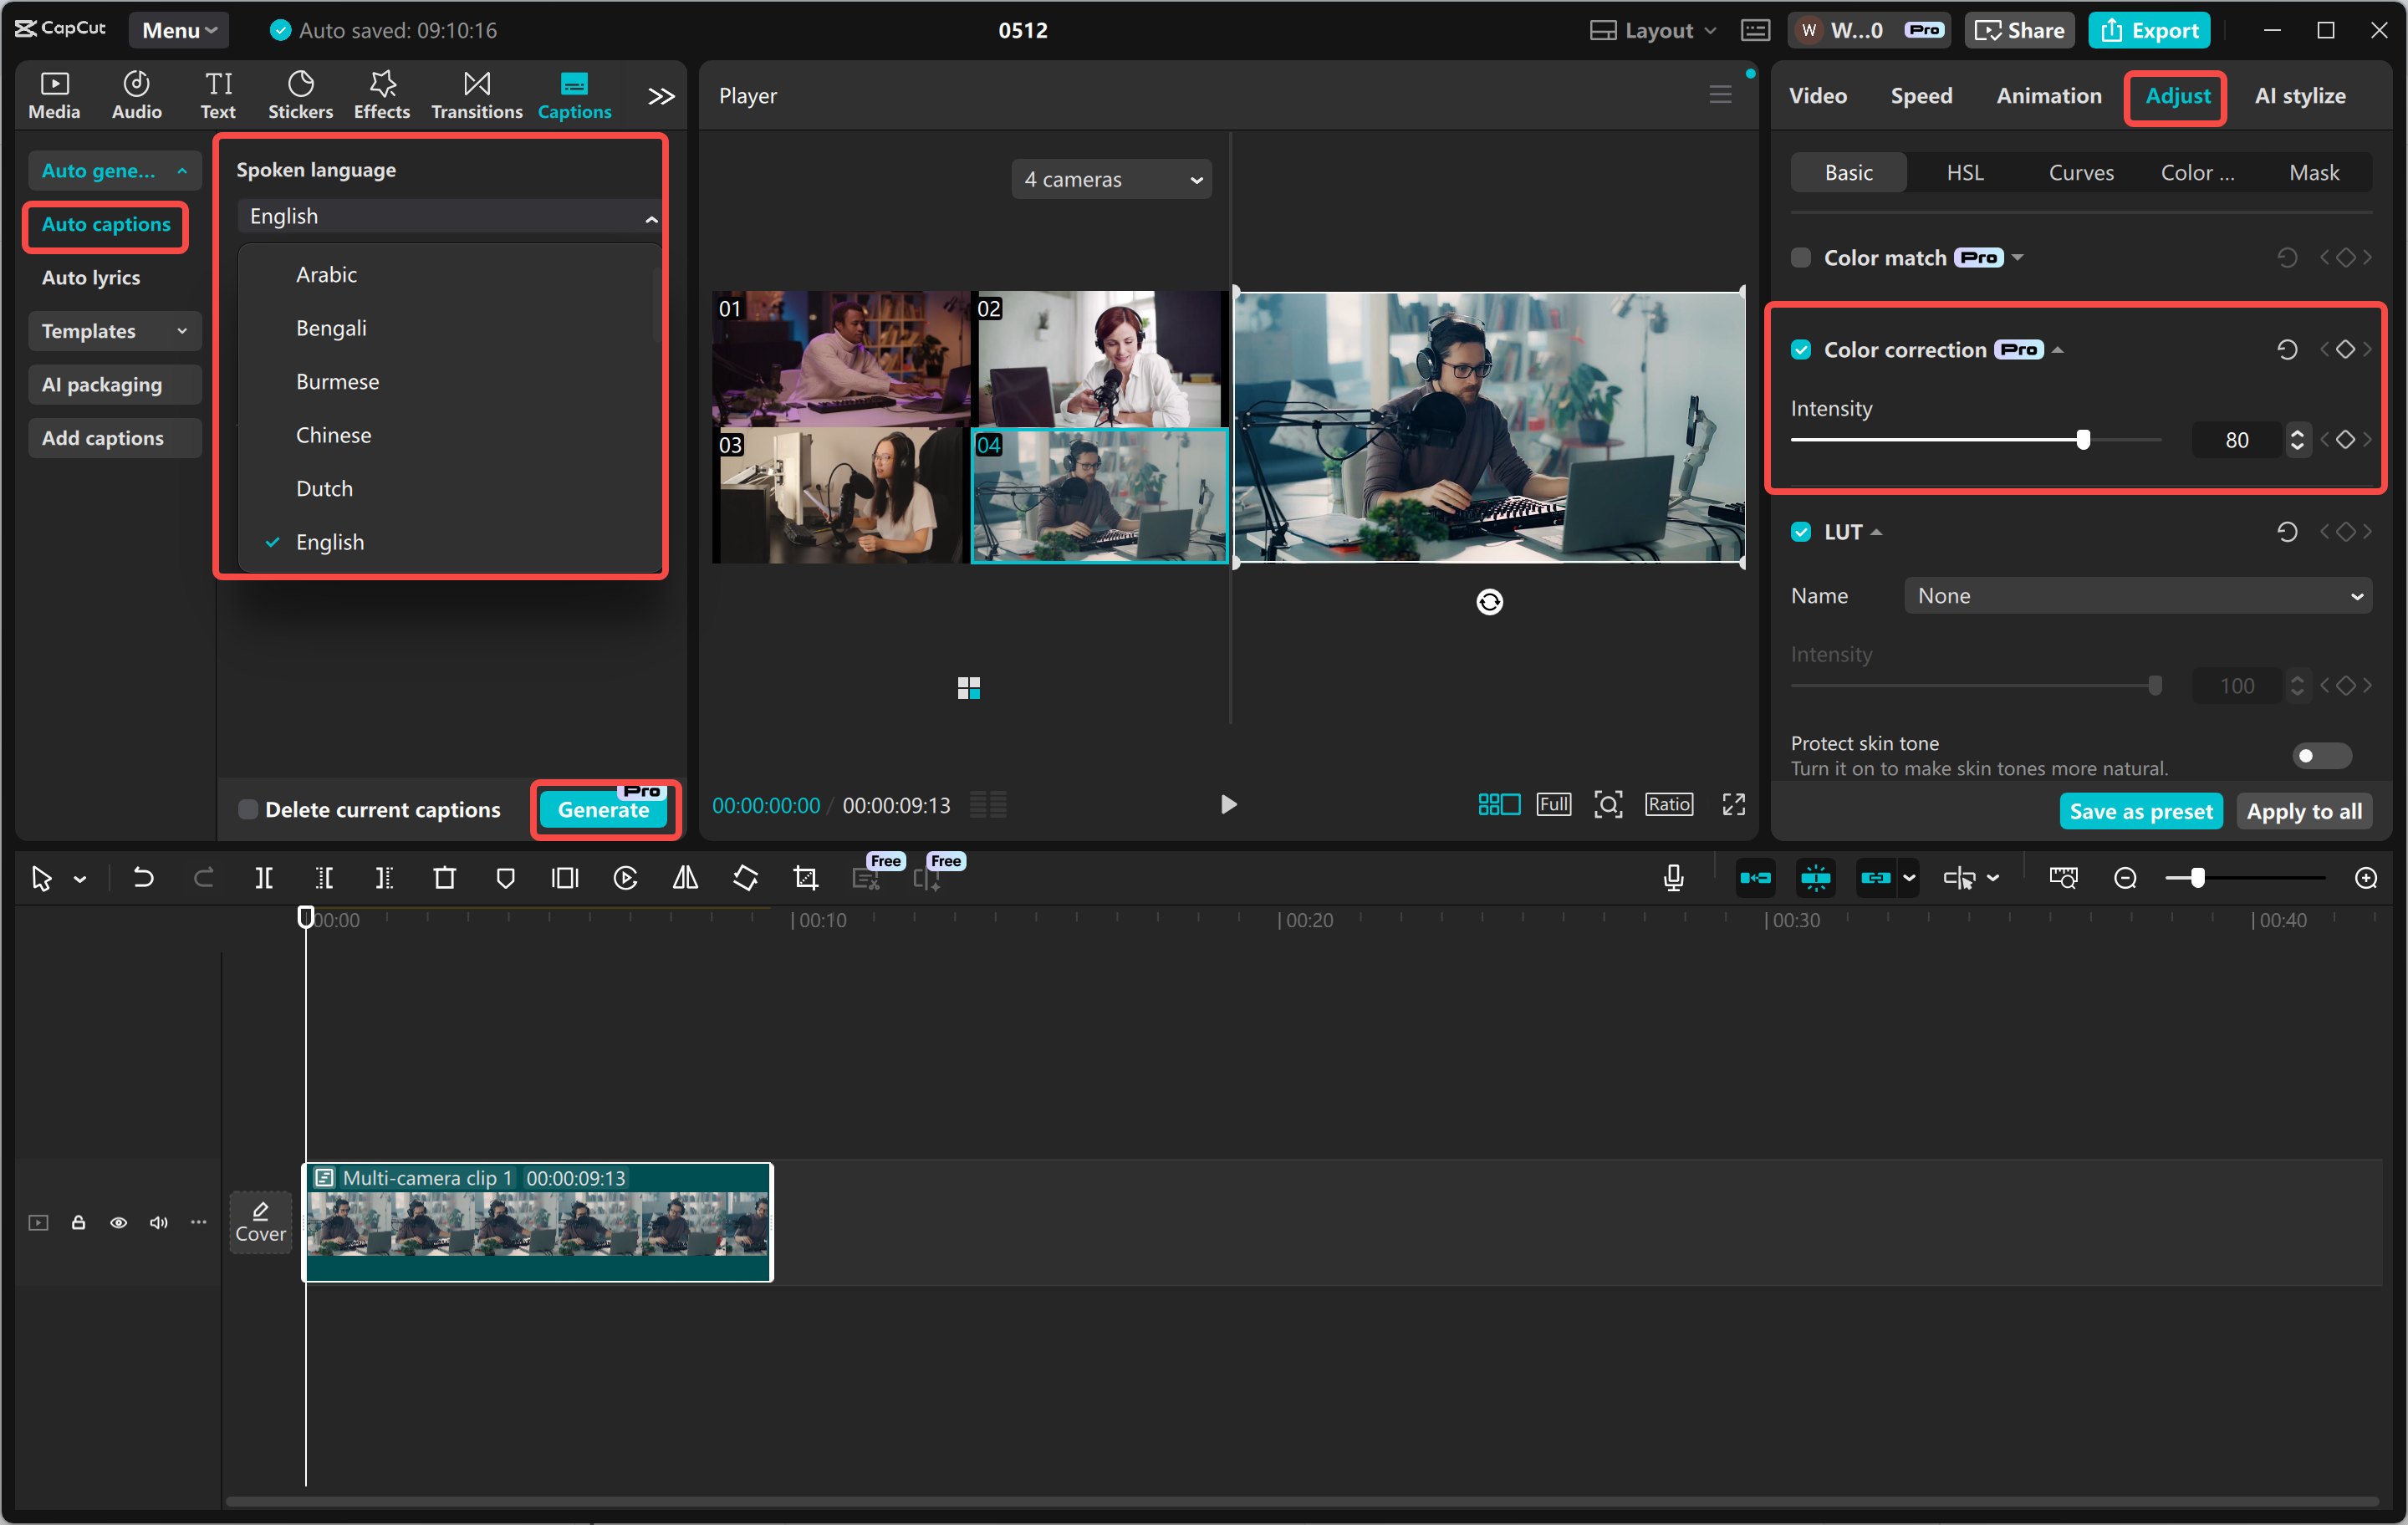This screenshot has width=2408, height=1525.
Task: Open the 4 cameras dropdown
Action: [x=1111, y=179]
